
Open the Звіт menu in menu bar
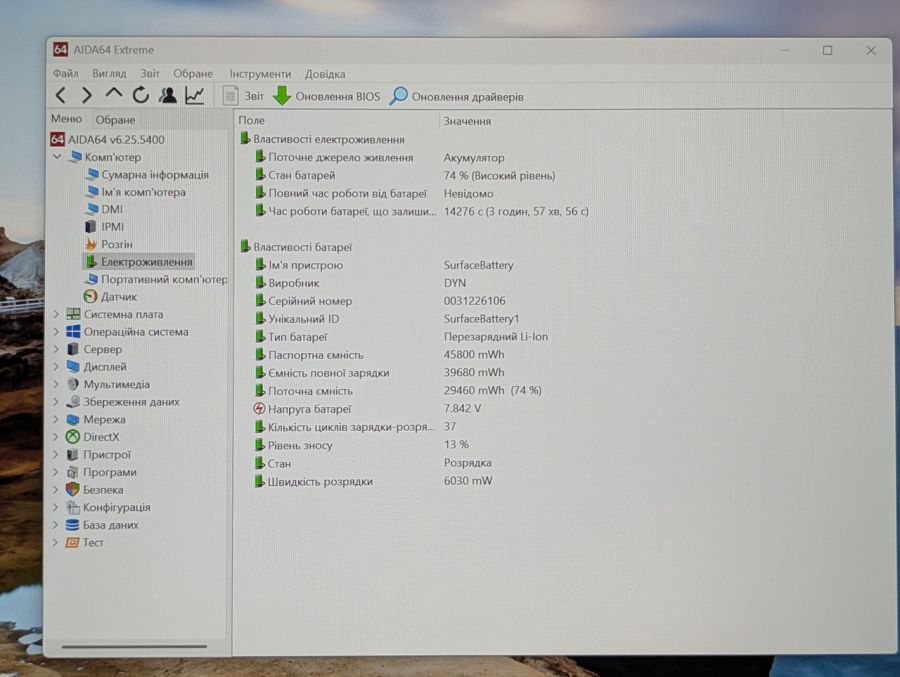click(x=150, y=73)
